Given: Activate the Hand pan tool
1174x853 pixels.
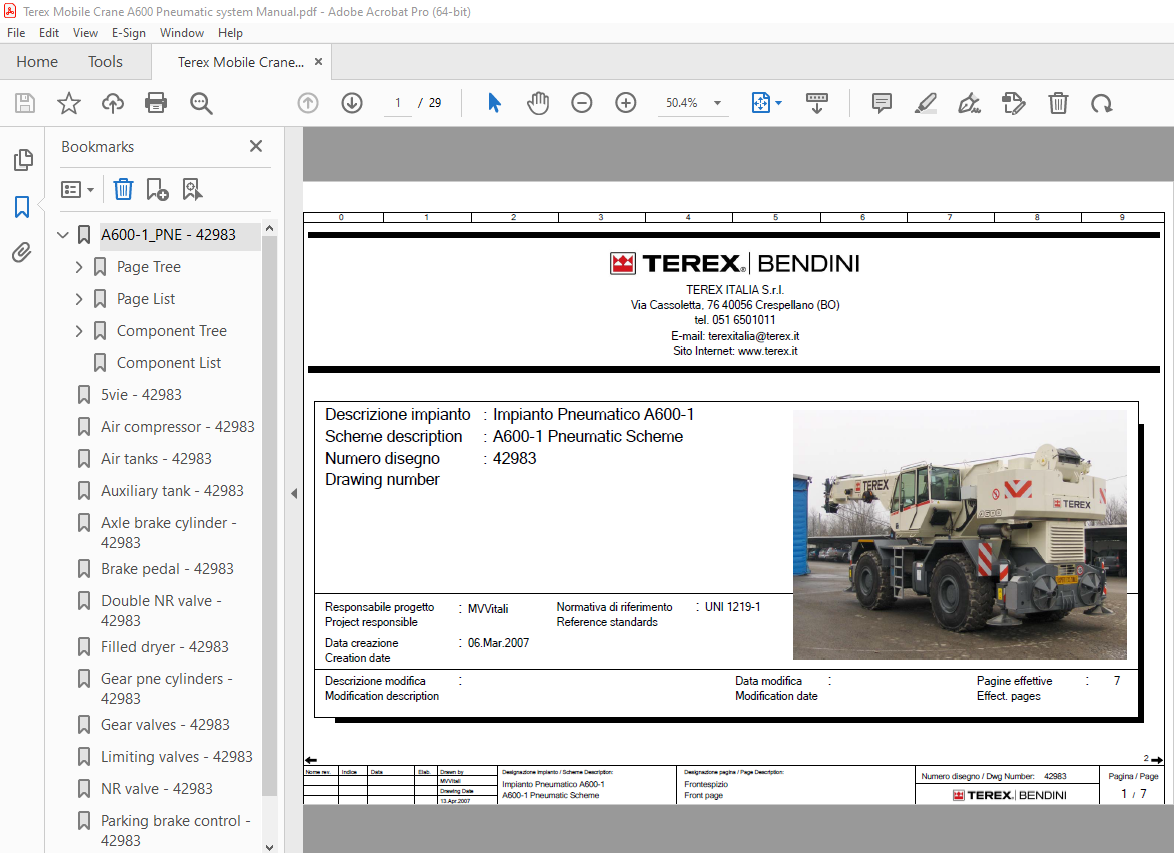Looking at the screenshot, I should tap(538, 103).
